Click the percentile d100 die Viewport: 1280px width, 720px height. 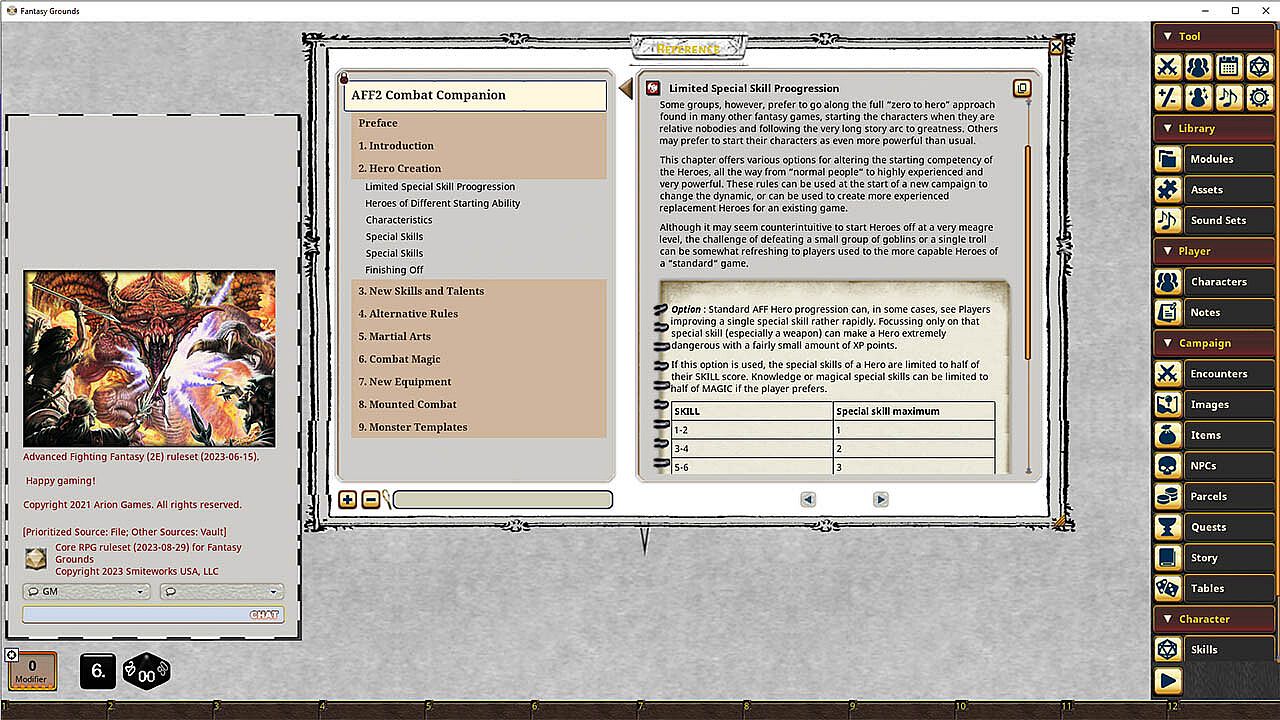(x=146, y=672)
